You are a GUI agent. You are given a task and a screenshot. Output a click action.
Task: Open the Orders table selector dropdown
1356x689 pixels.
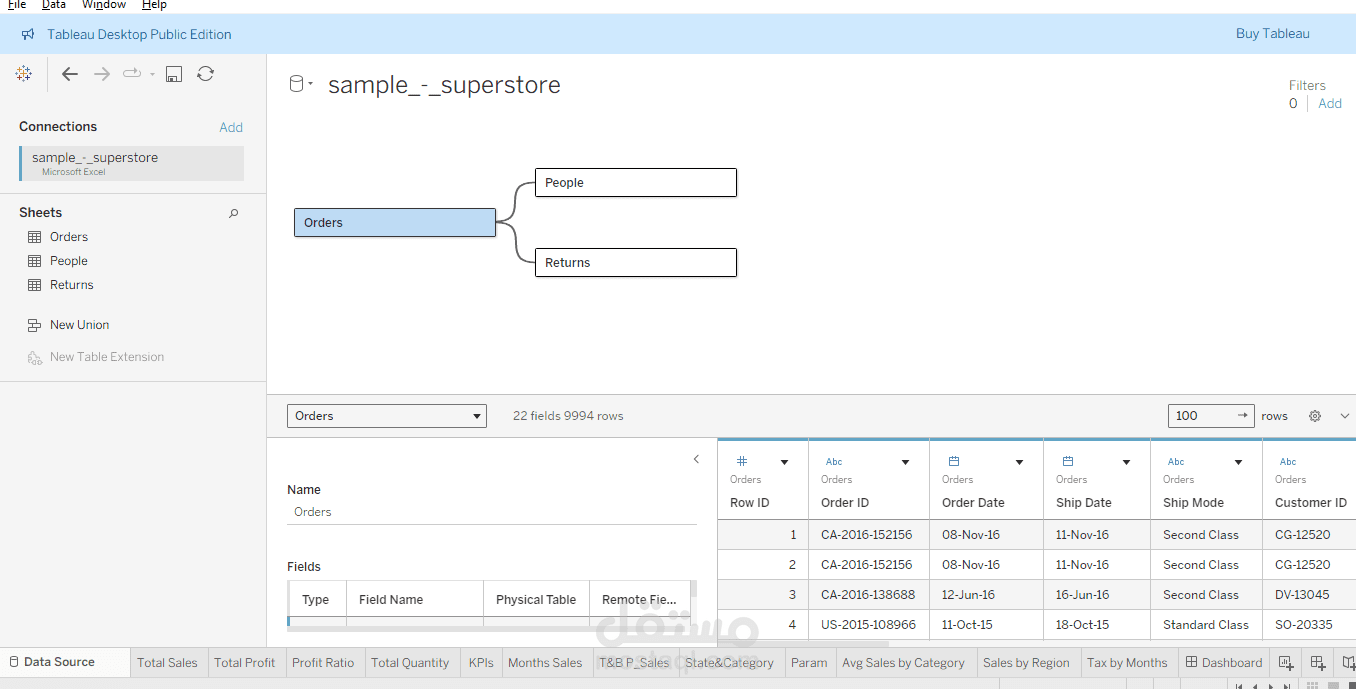coord(387,416)
